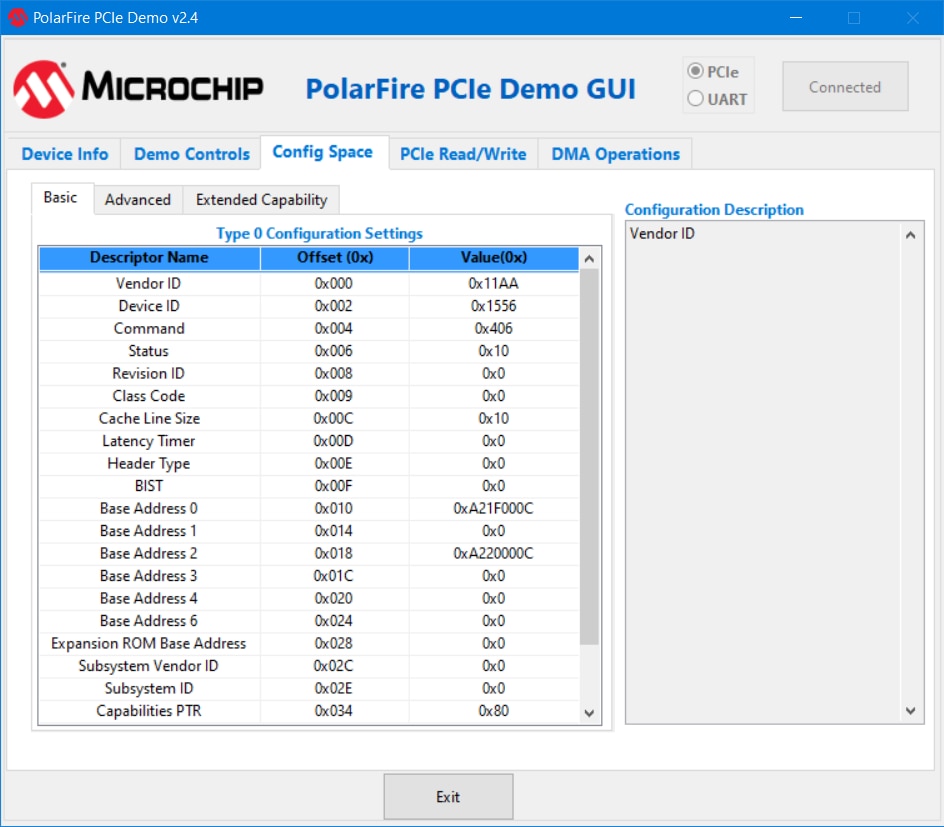This screenshot has width=944, height=827.
Task: Click the Exit button
Action: 449,796
